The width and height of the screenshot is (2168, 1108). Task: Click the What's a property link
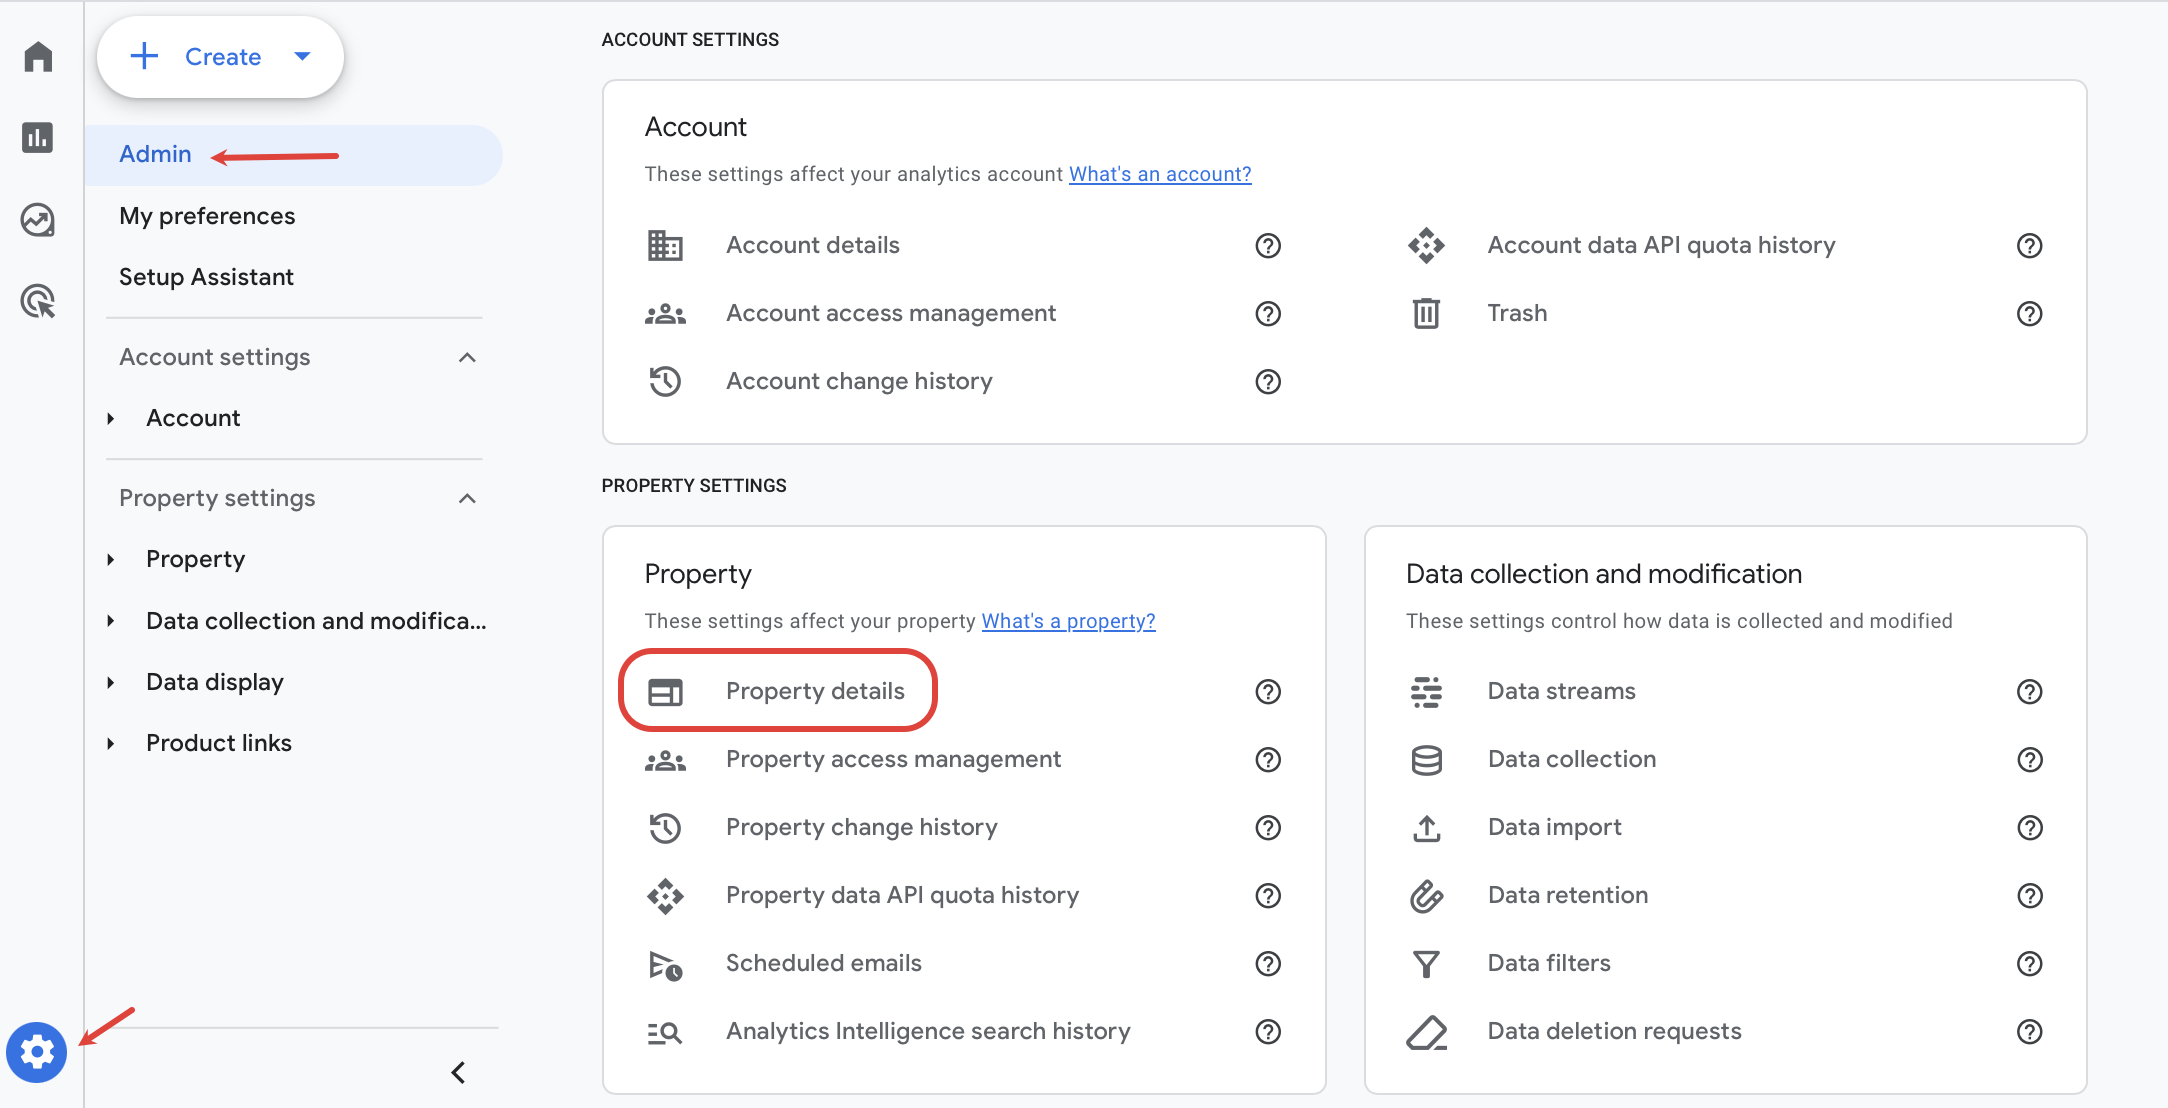coord(1067,620)
